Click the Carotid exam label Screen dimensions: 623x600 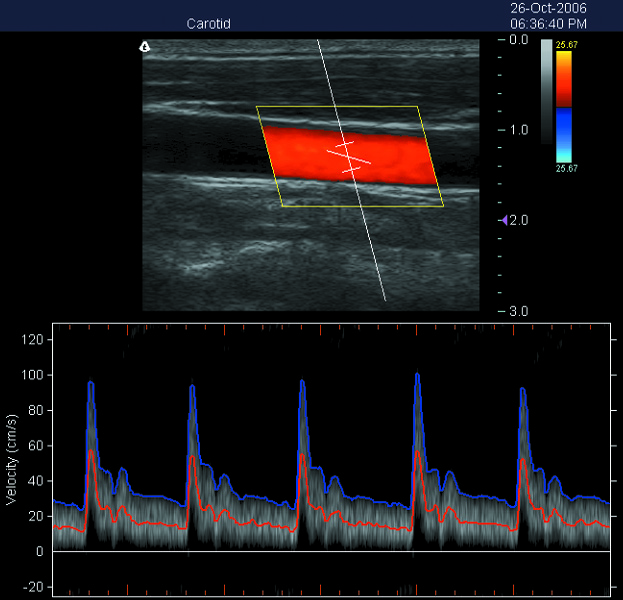pyautogui.click(x=209, y=23)
